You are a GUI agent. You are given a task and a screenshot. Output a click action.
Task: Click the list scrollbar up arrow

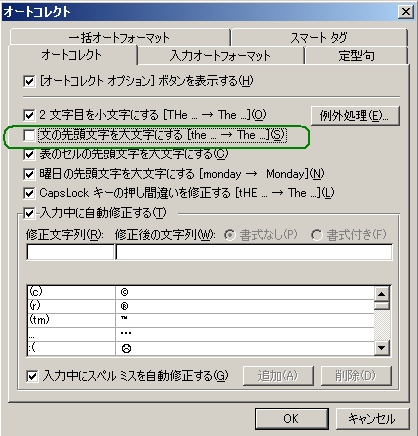(381, 294)
